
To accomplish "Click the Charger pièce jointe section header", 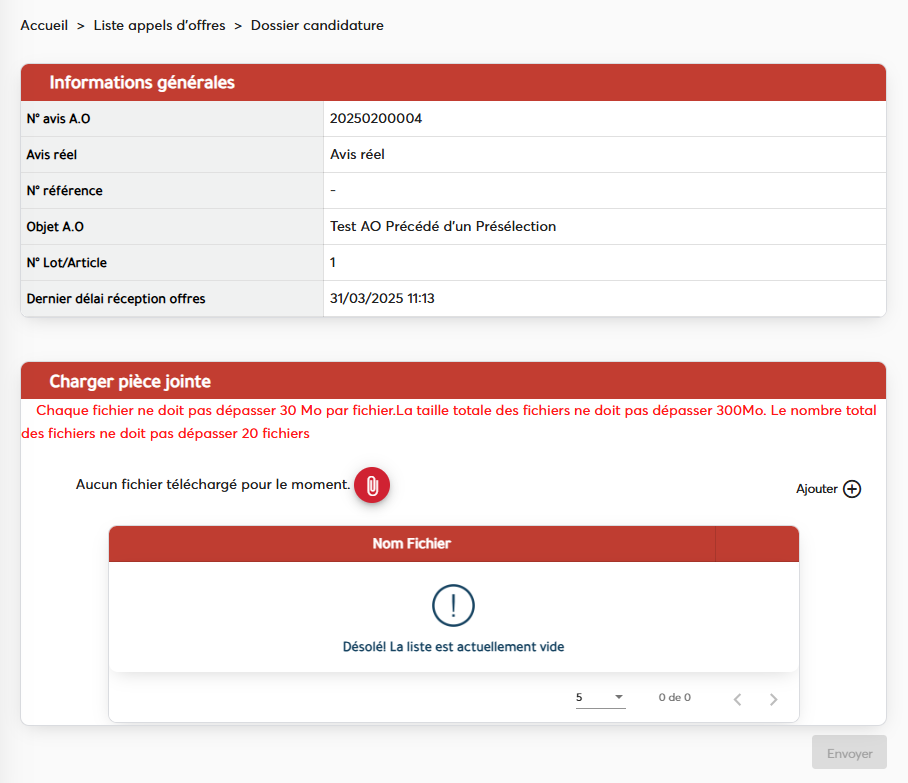I will click(130, 382).
